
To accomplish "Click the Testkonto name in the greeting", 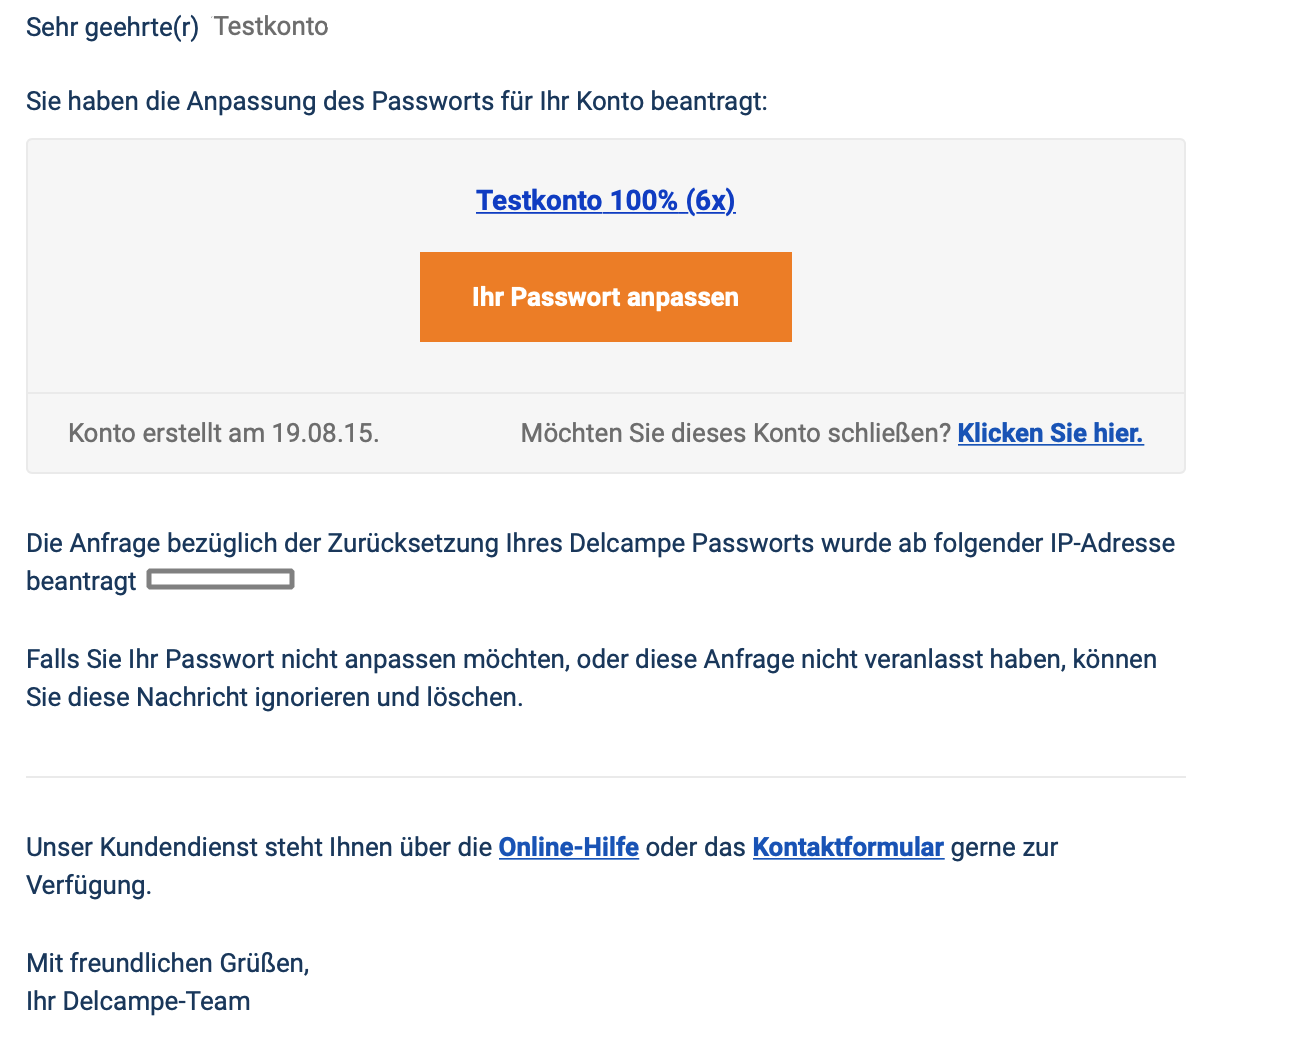I will click(x=271, y=26).
